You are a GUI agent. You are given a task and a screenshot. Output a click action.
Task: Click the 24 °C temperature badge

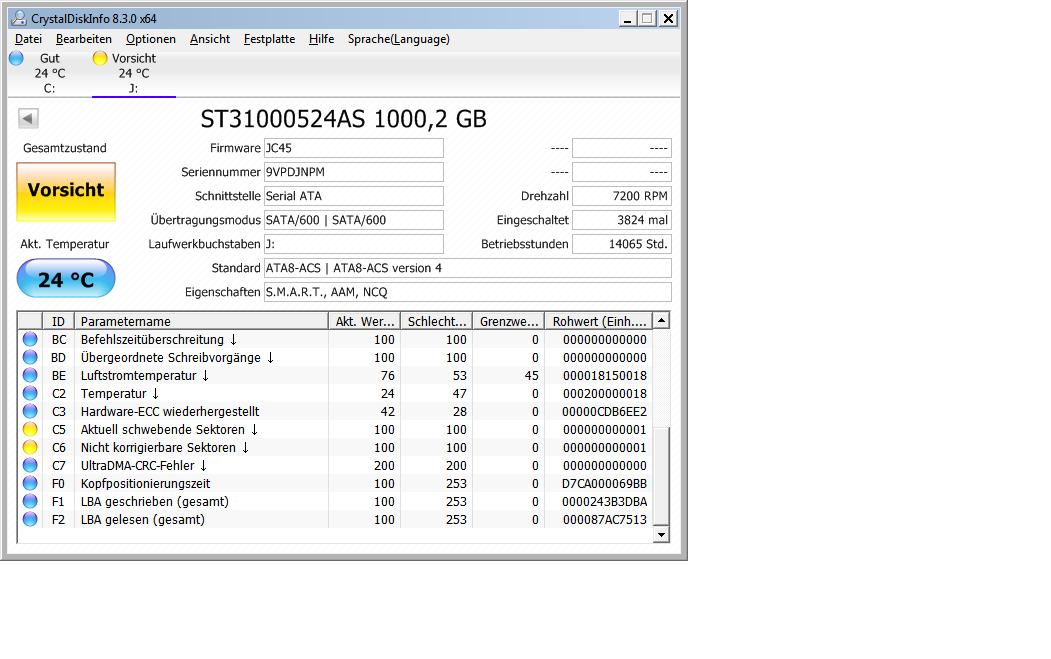(66, 278)
